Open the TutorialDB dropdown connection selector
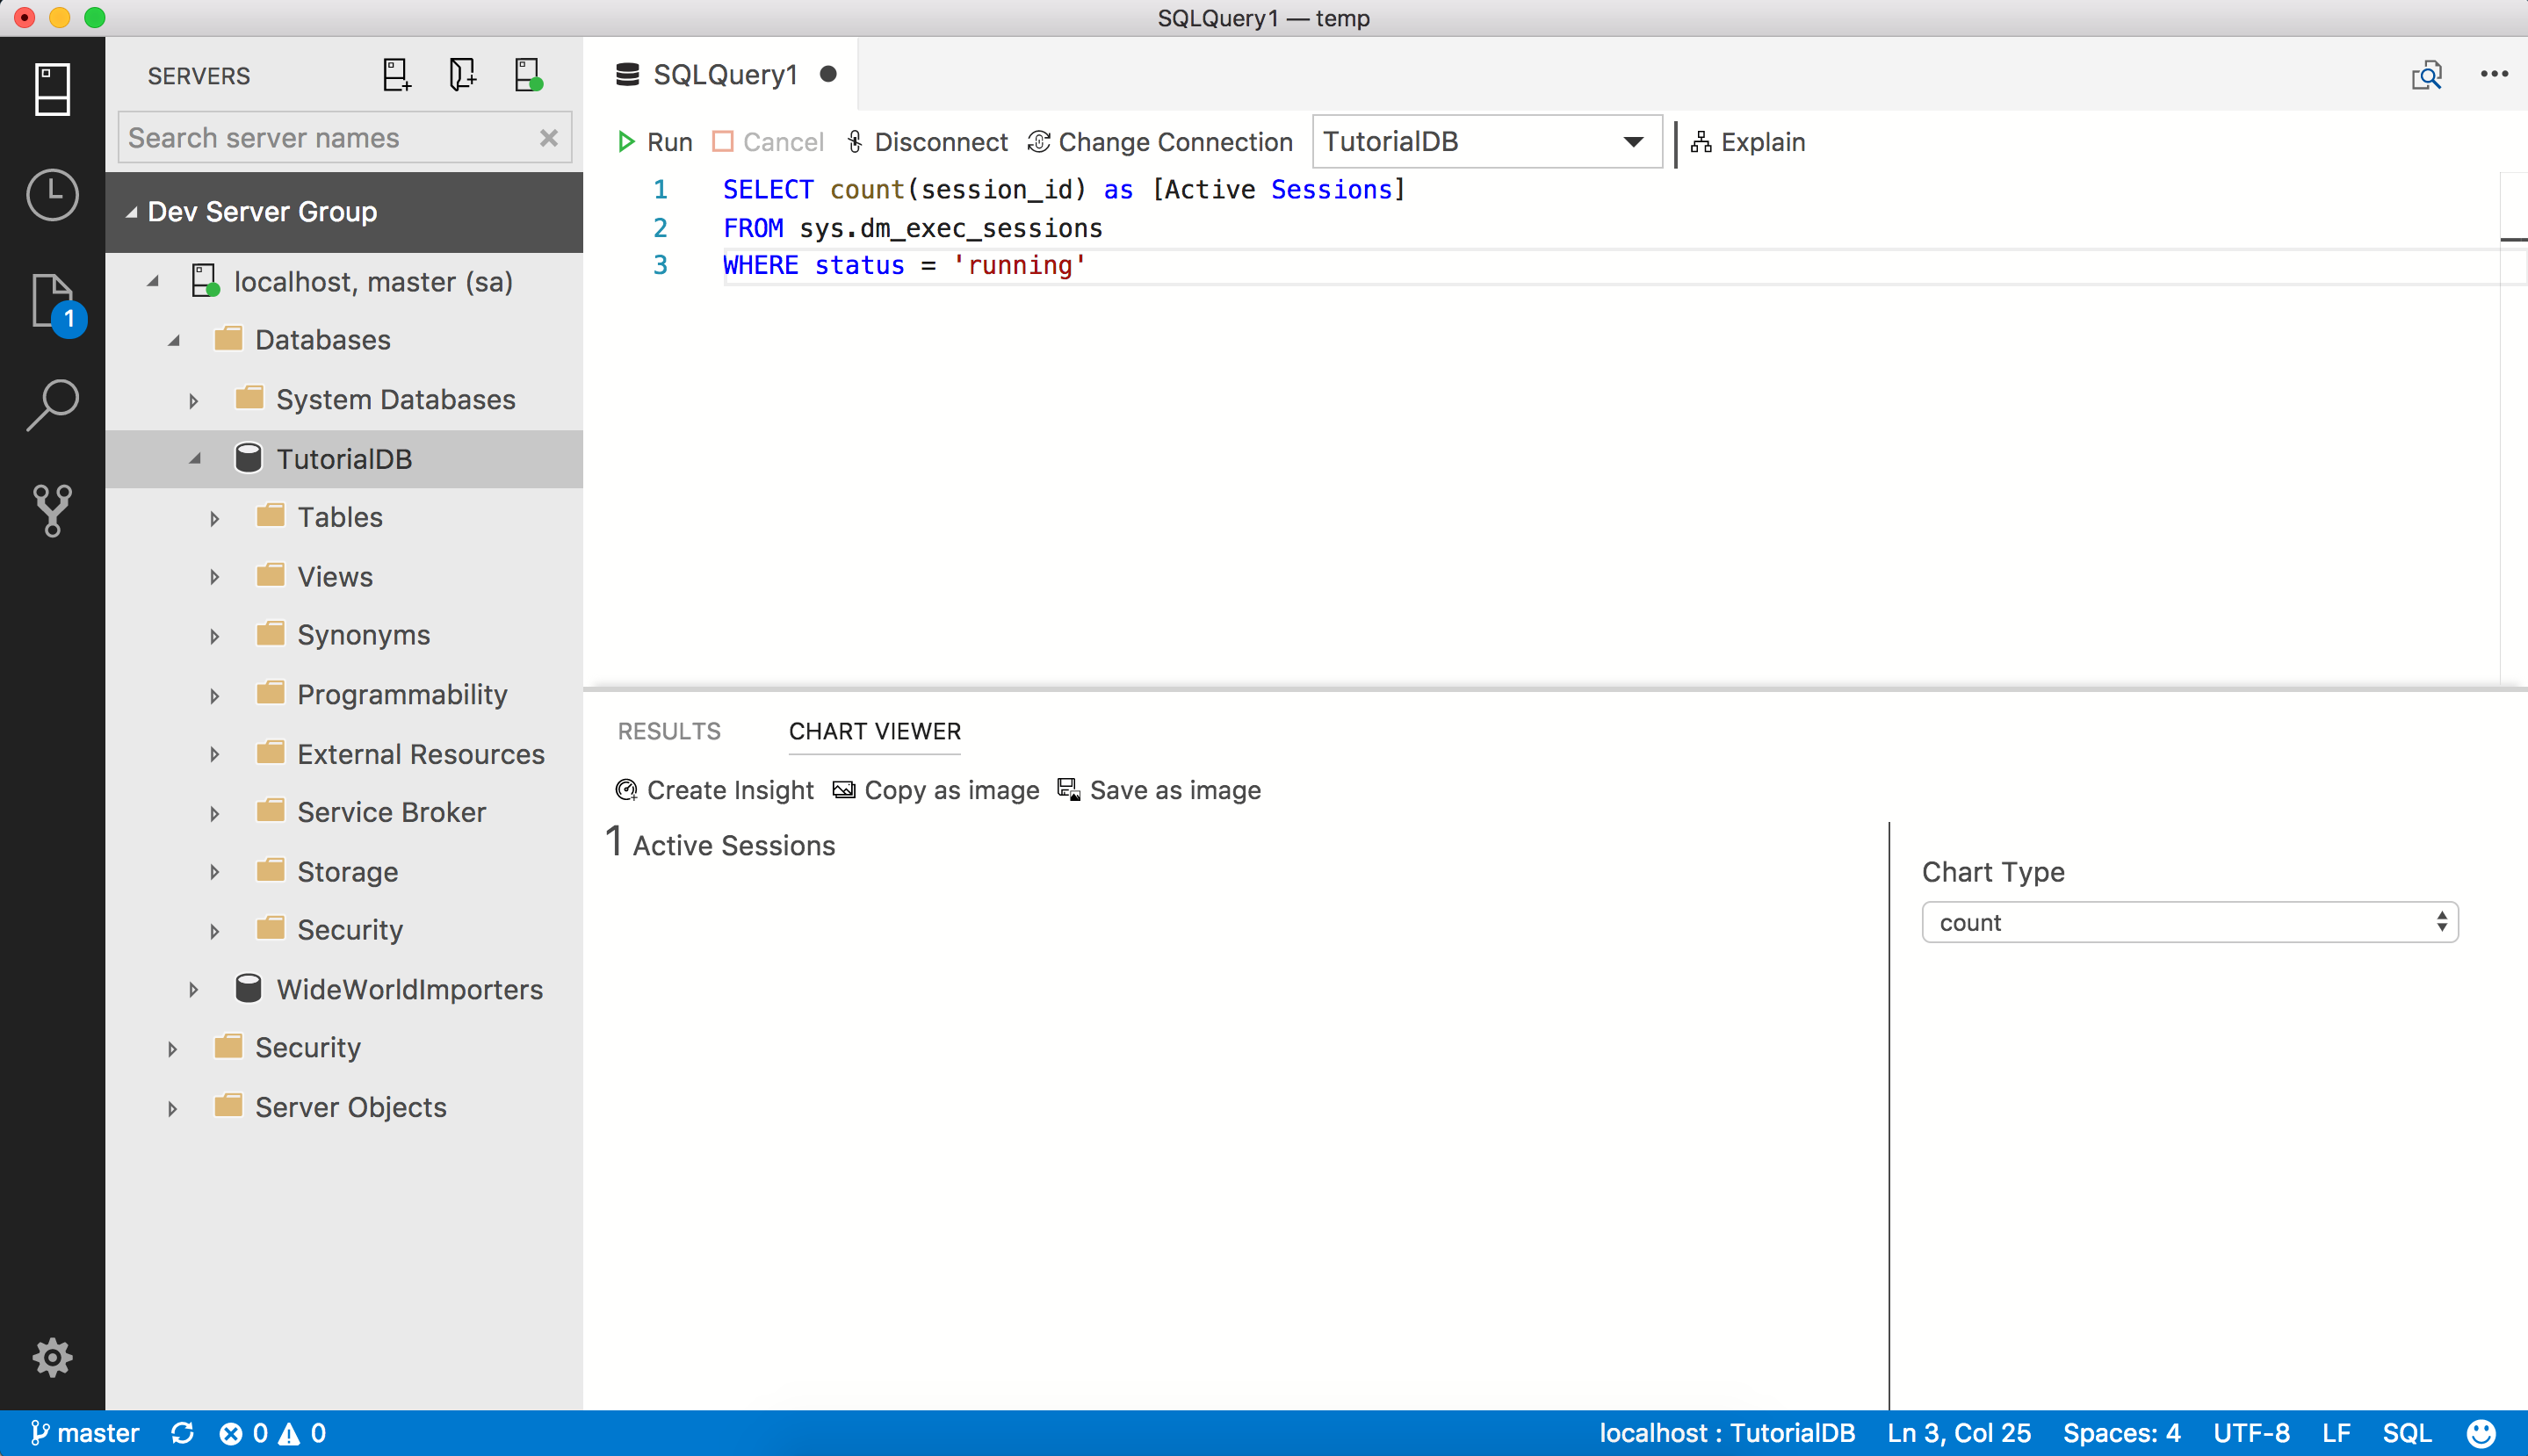Viewport: 2528px width, 1456px height. click(1630, 142)
